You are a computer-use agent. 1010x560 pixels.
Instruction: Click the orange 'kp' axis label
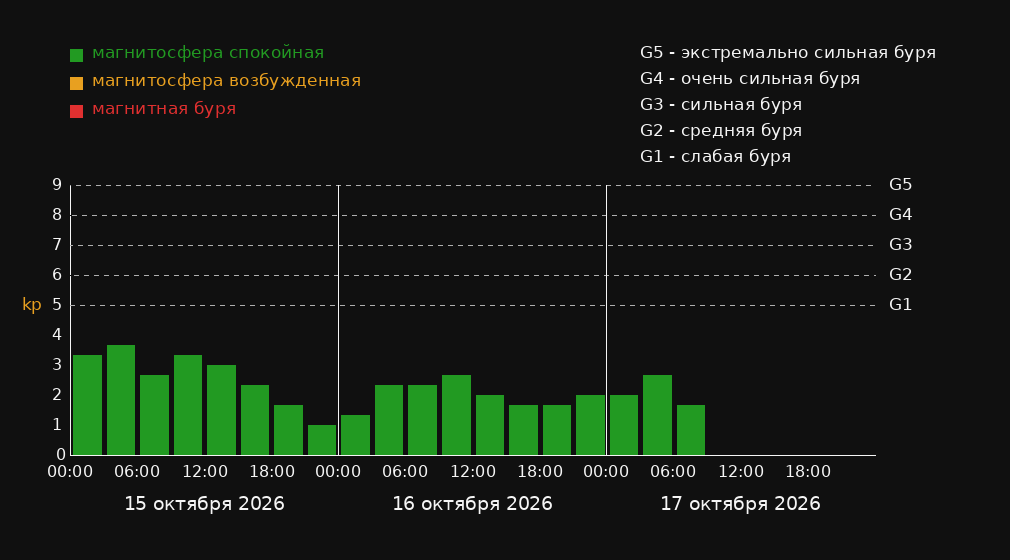(32, 305)
